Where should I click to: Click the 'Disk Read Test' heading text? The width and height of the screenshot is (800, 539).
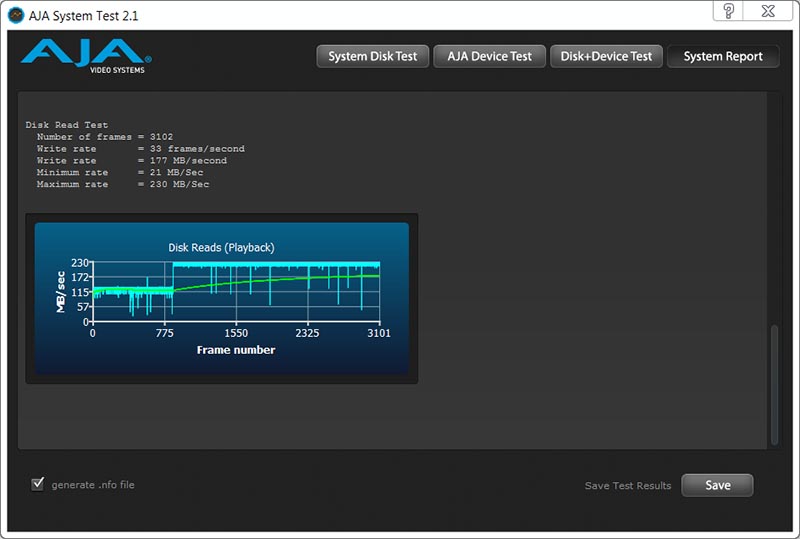tap(67, 125)
